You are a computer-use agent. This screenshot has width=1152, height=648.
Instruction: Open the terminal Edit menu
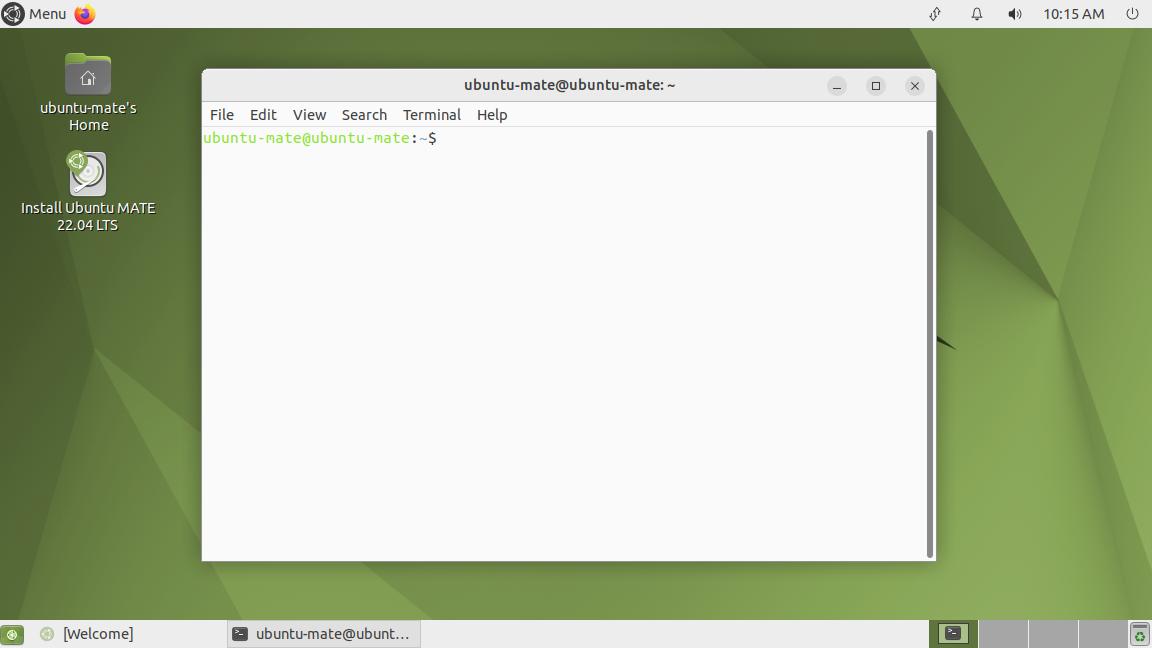pos(263,115)
